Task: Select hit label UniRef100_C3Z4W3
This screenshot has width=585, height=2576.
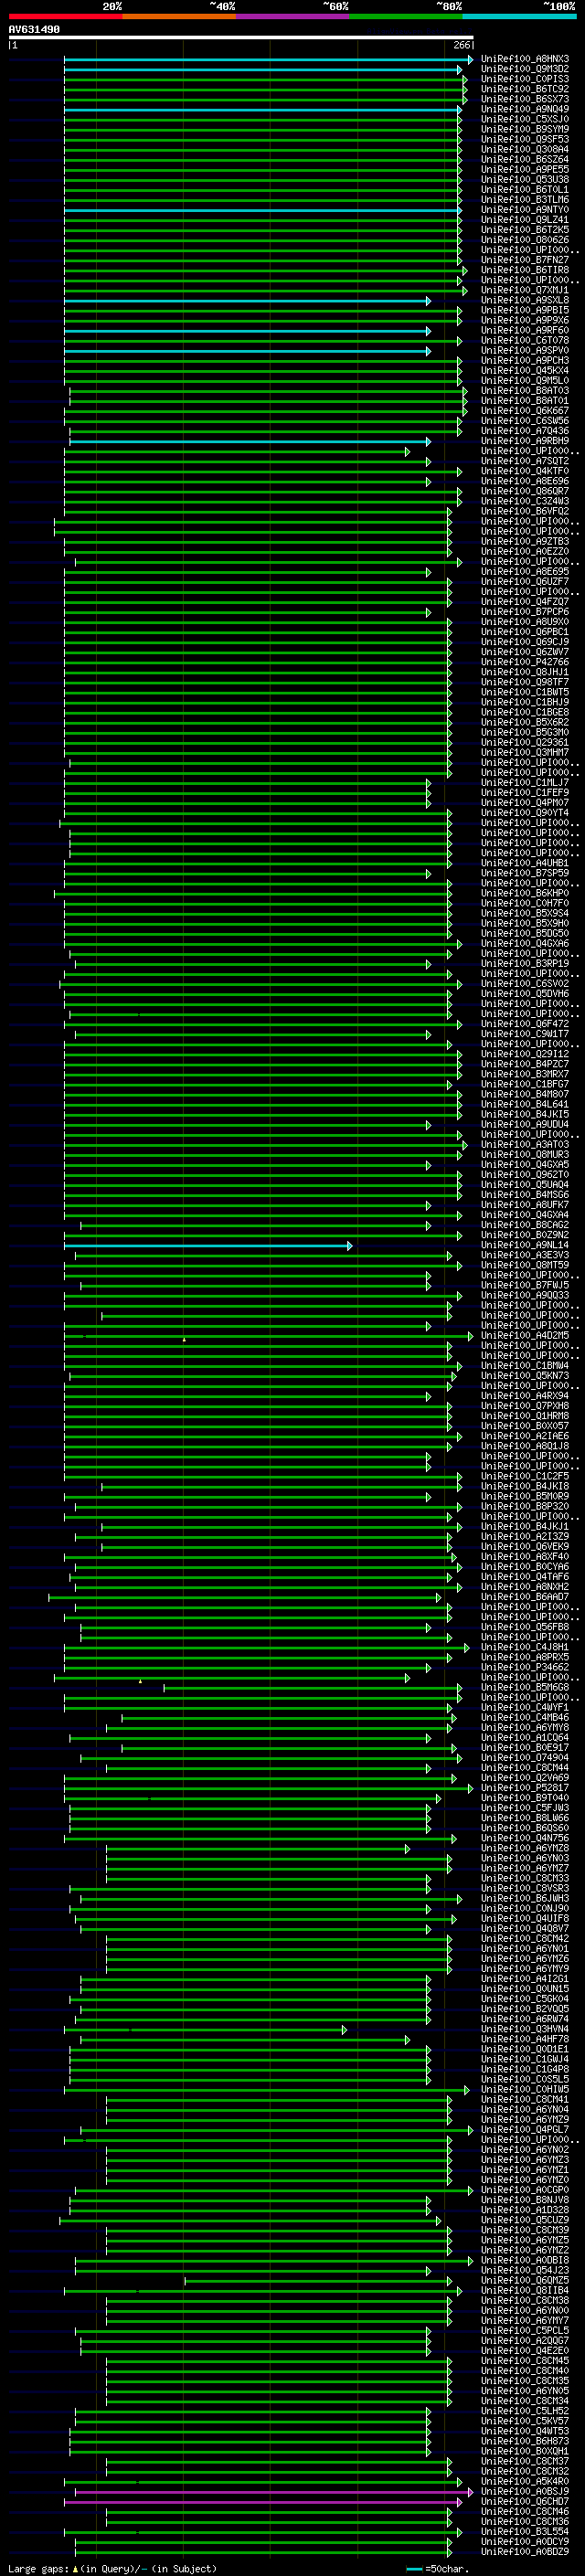Action: coord(525,501)
